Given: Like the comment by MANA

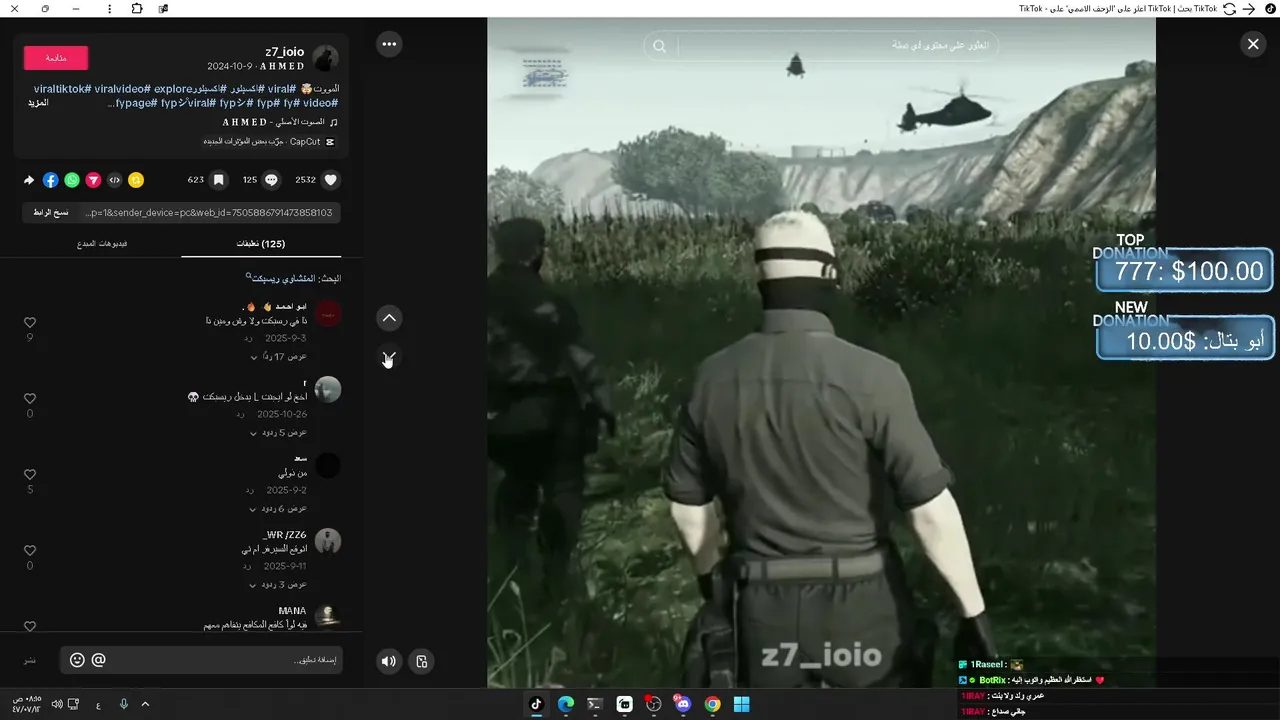Looking at the screenshot, I should click(30, 626).
